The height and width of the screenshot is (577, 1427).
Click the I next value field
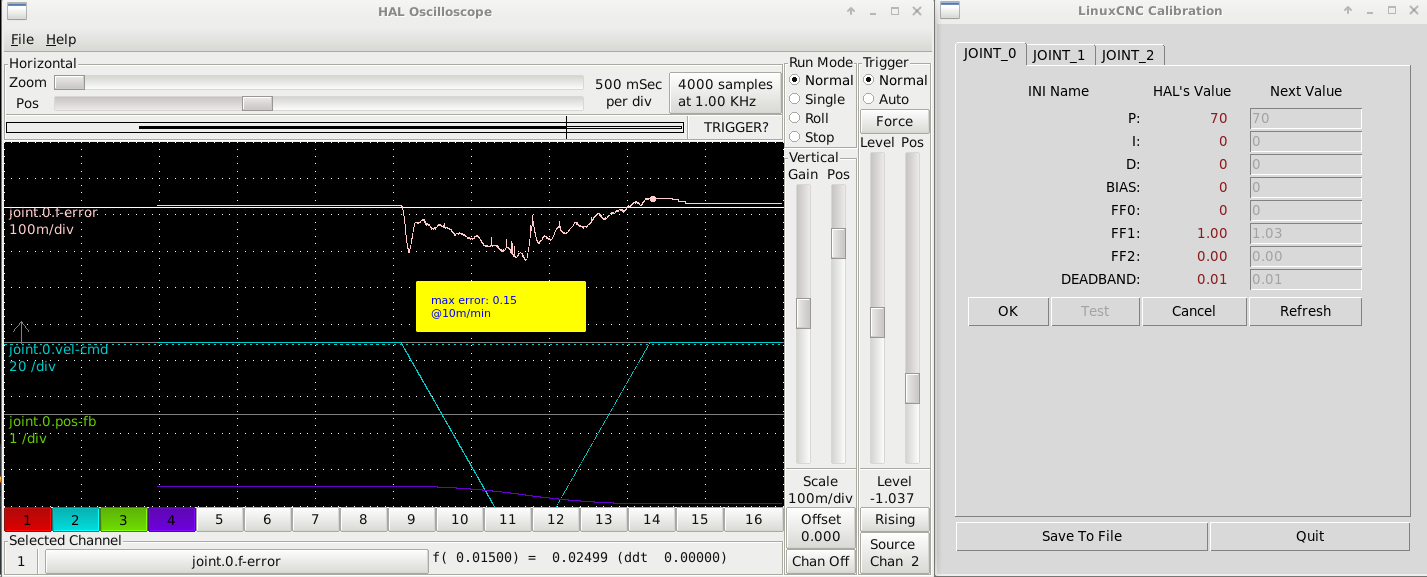(x=1305, y=141)
